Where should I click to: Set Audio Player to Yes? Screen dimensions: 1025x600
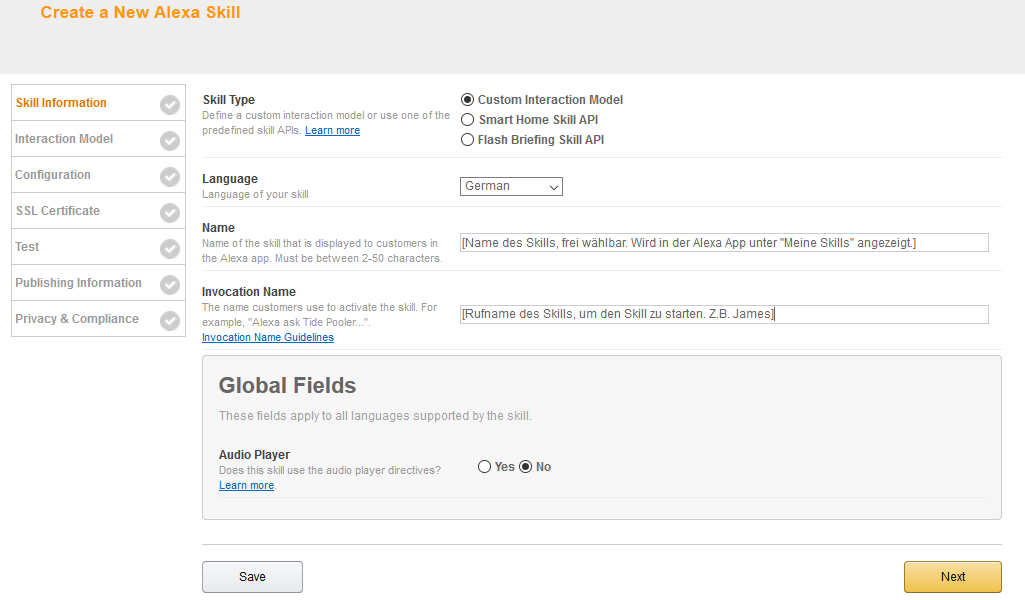[x=484, y=467]
